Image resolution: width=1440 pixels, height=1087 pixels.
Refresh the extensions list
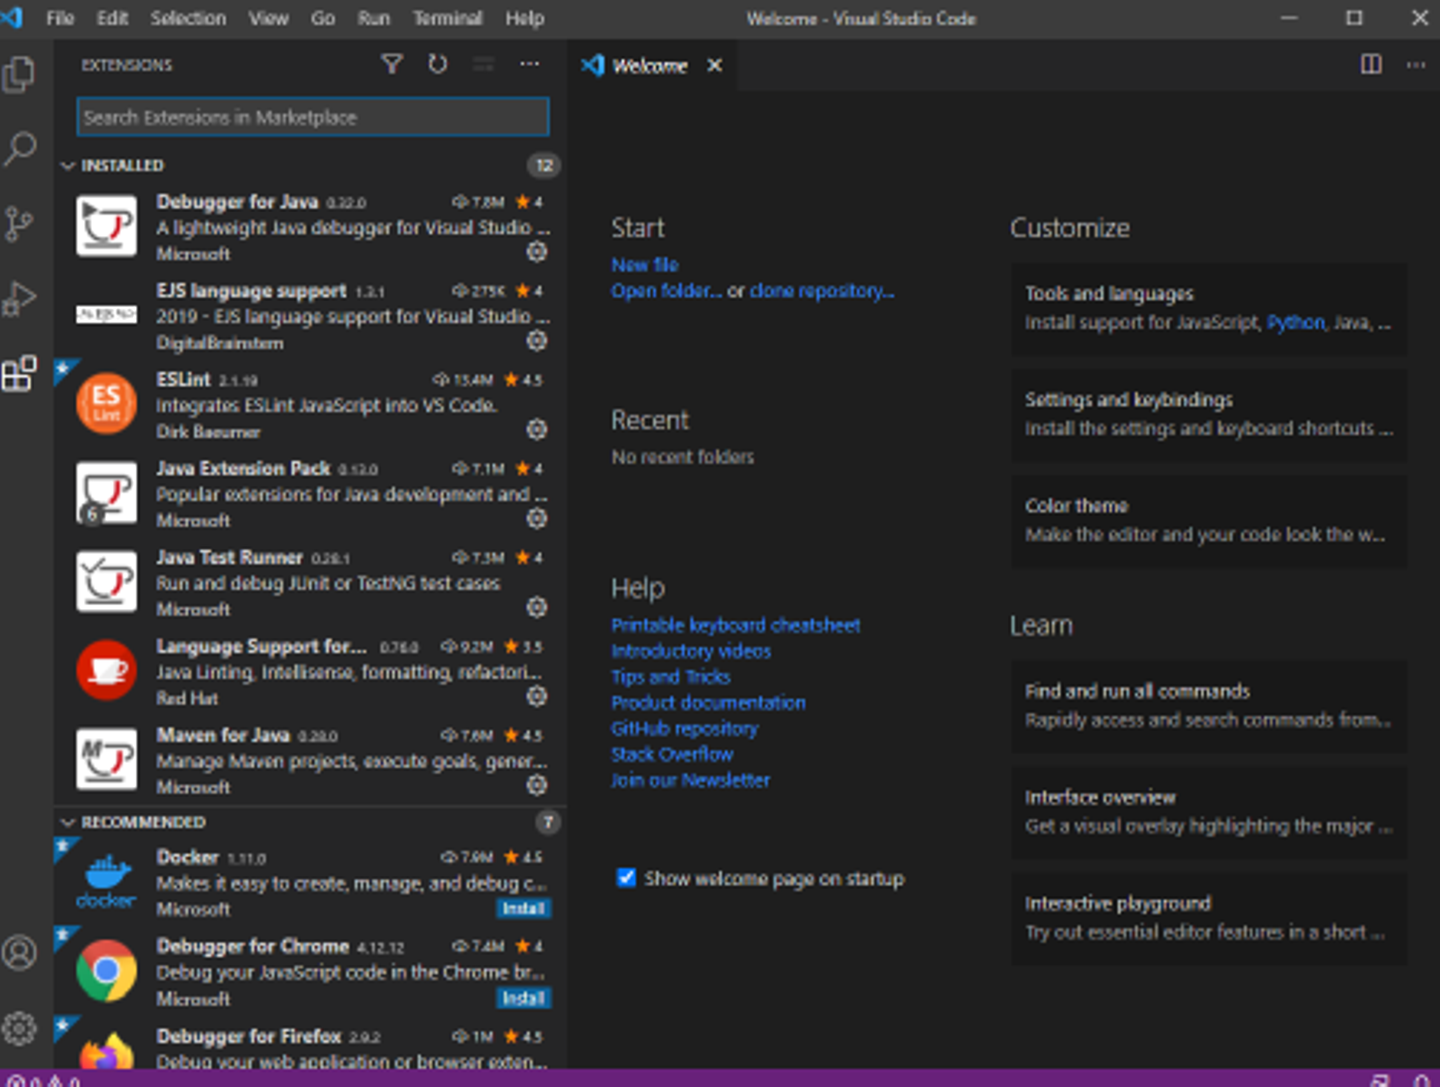[x=438, y=65]
